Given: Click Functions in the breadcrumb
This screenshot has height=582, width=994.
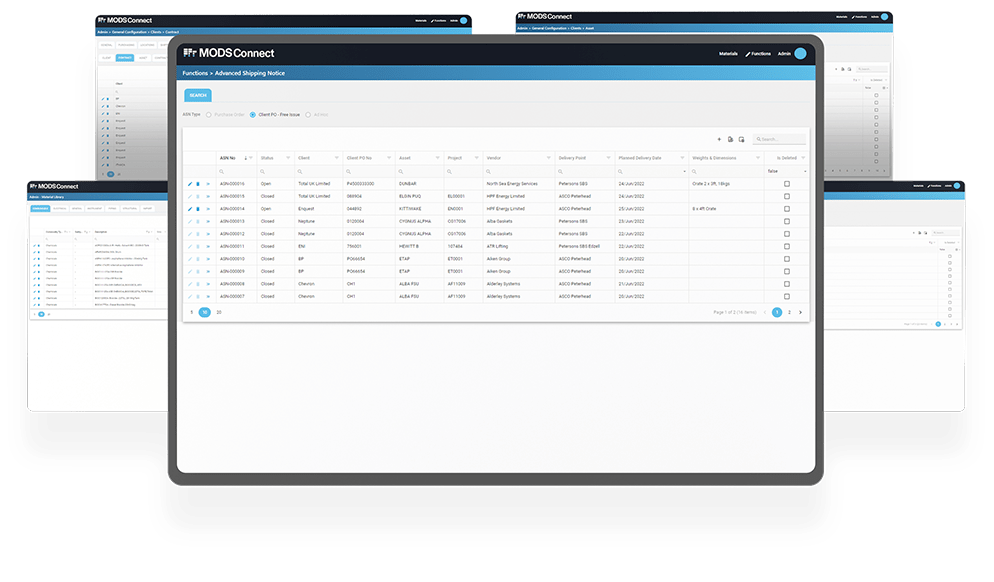Looking at the screenshot, I should pos(195,74).
